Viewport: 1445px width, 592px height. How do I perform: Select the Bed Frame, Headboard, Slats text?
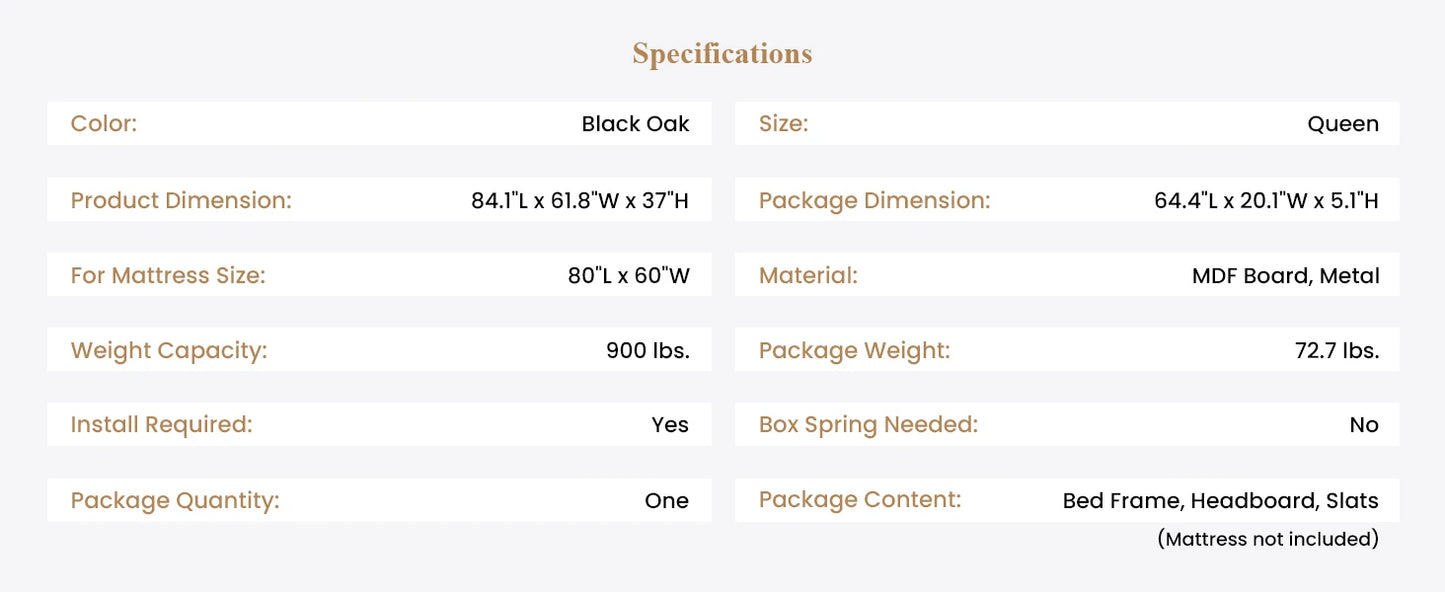pyautogui.click(x=1220, y=501)
